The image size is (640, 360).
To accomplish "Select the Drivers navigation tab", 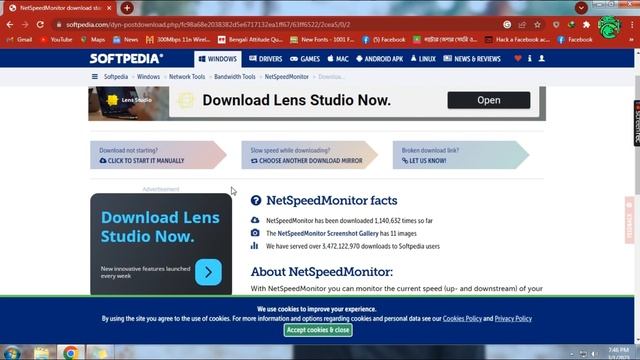I will (266, 59).
